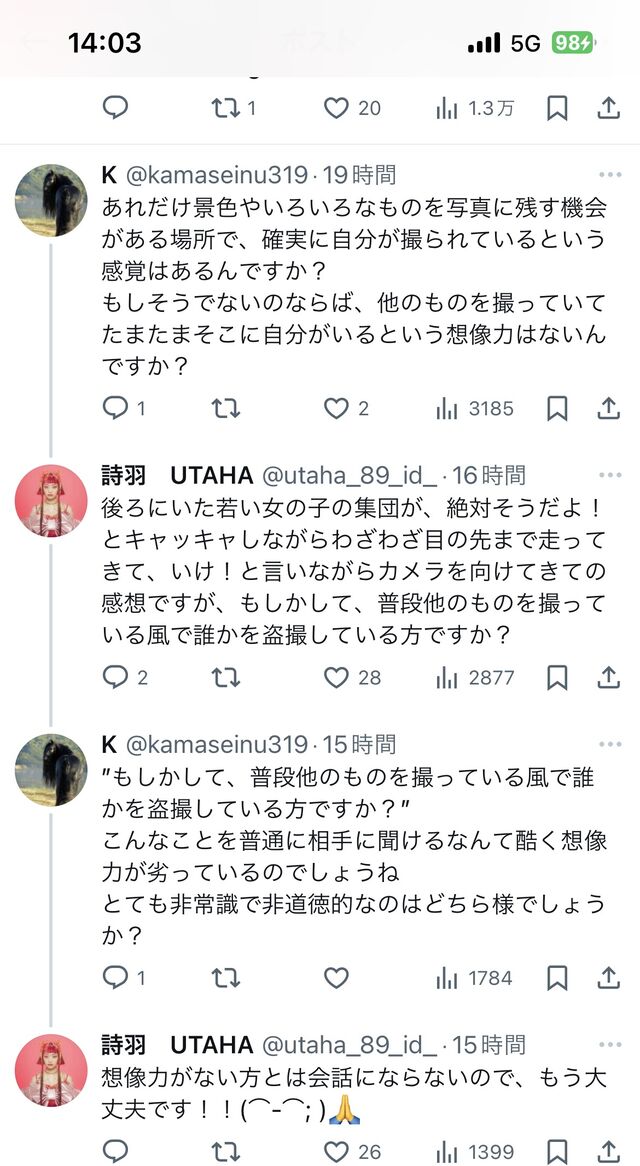Open more options for K's 15時間 reply
The height and width of the screenshot is (1166, 640).
point(608,745)
